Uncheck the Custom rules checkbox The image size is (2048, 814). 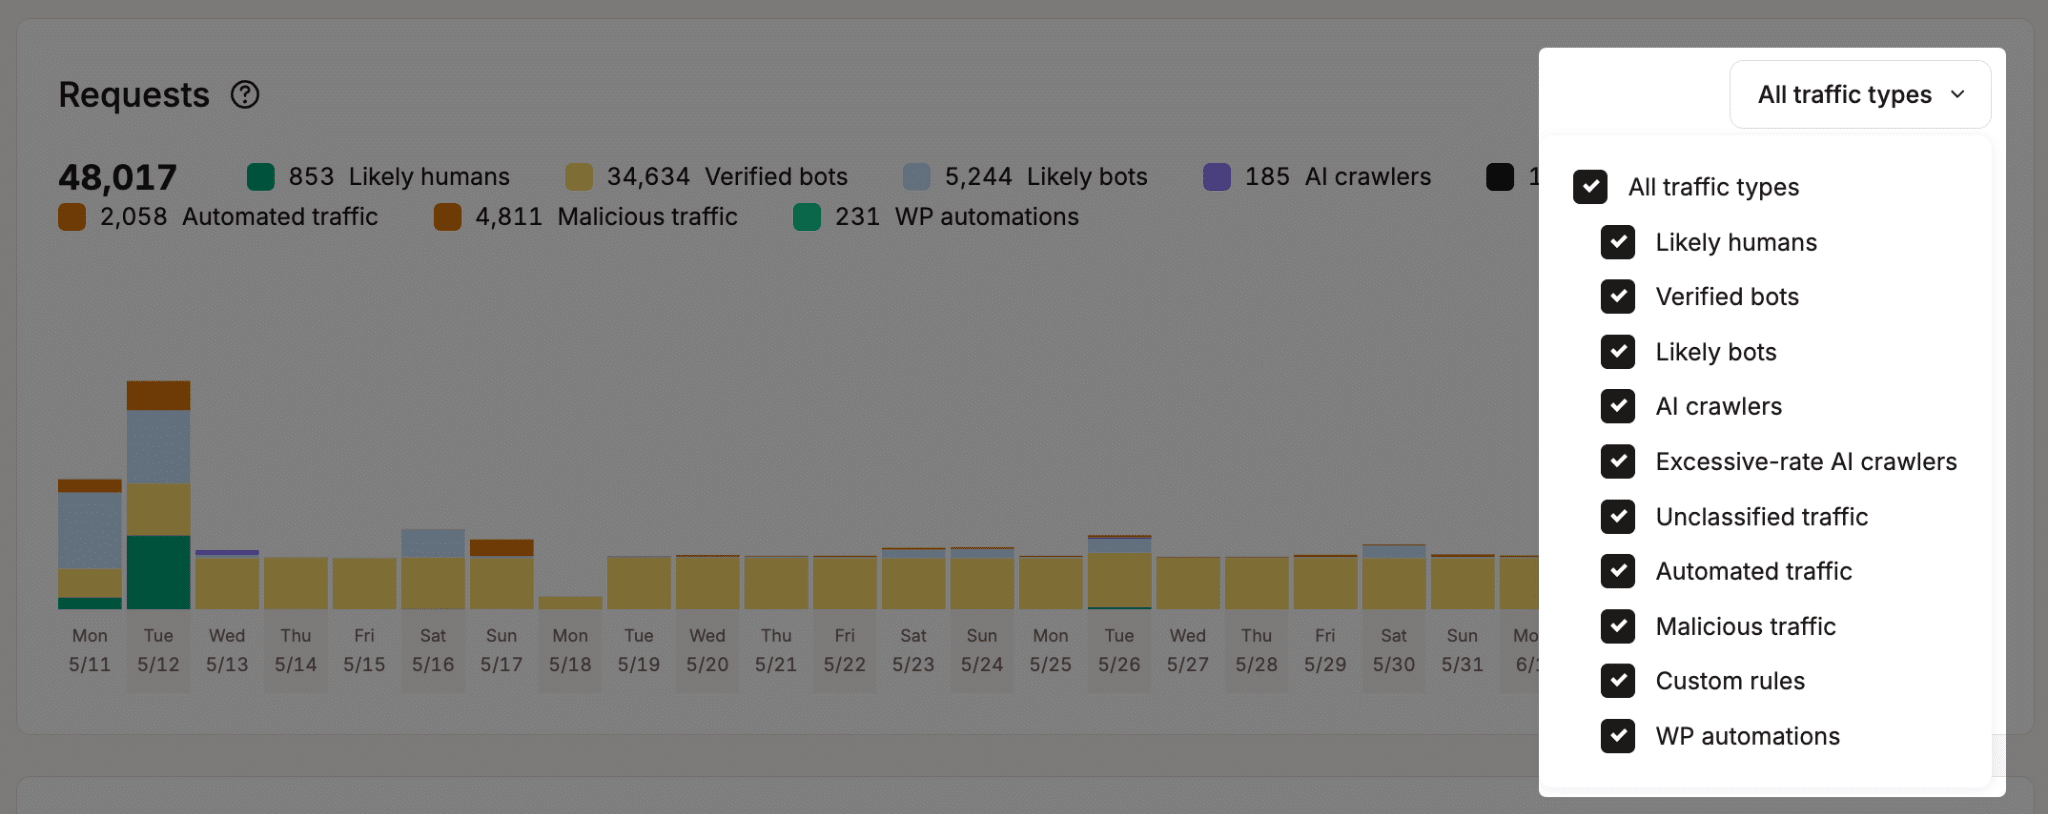[x=1618, y=681]
